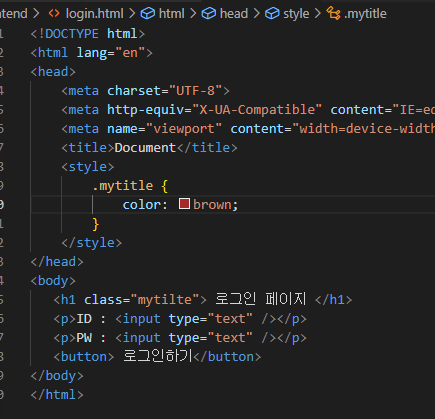Place cursor on the Document title text
435x419 pixels.
tap(145, 148)
